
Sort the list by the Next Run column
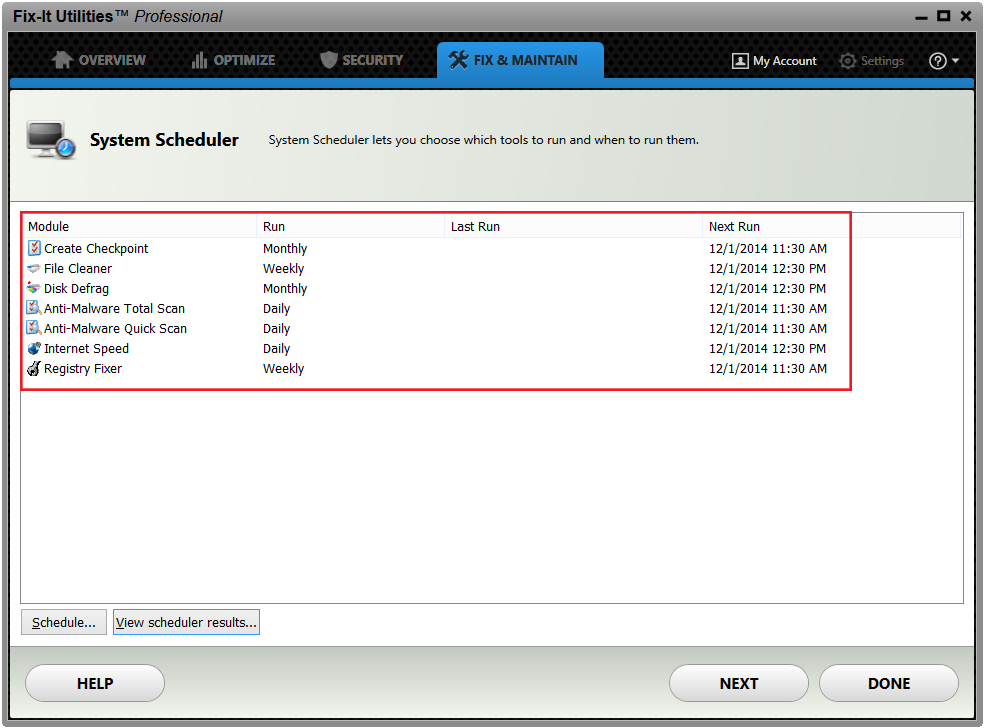click(x=733, y=226)
